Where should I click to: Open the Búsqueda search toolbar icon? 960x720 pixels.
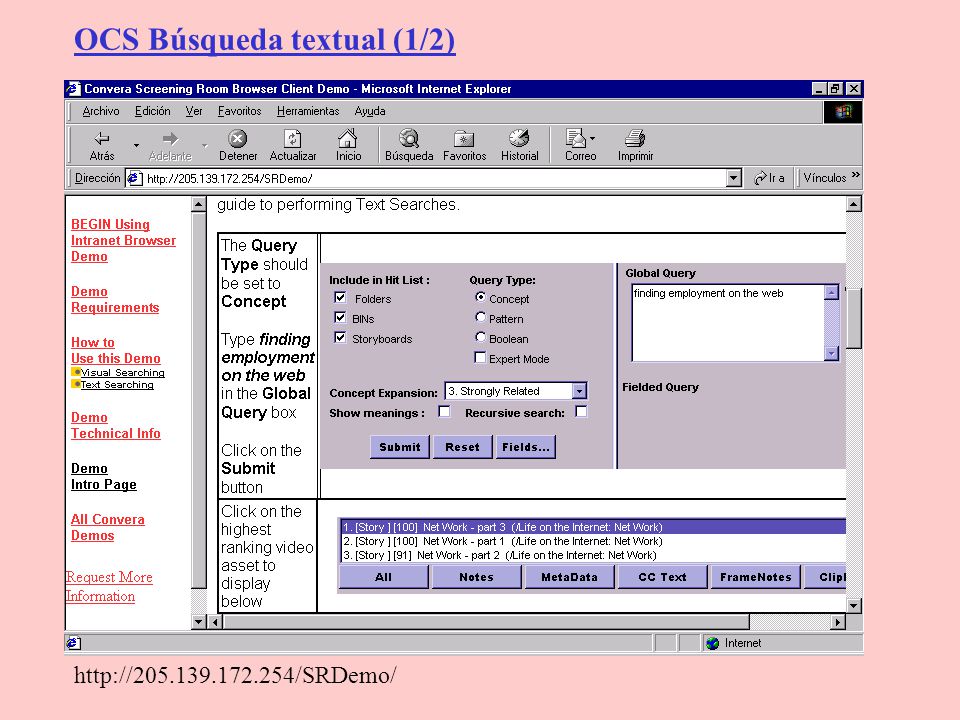click(x=409, y=138)
